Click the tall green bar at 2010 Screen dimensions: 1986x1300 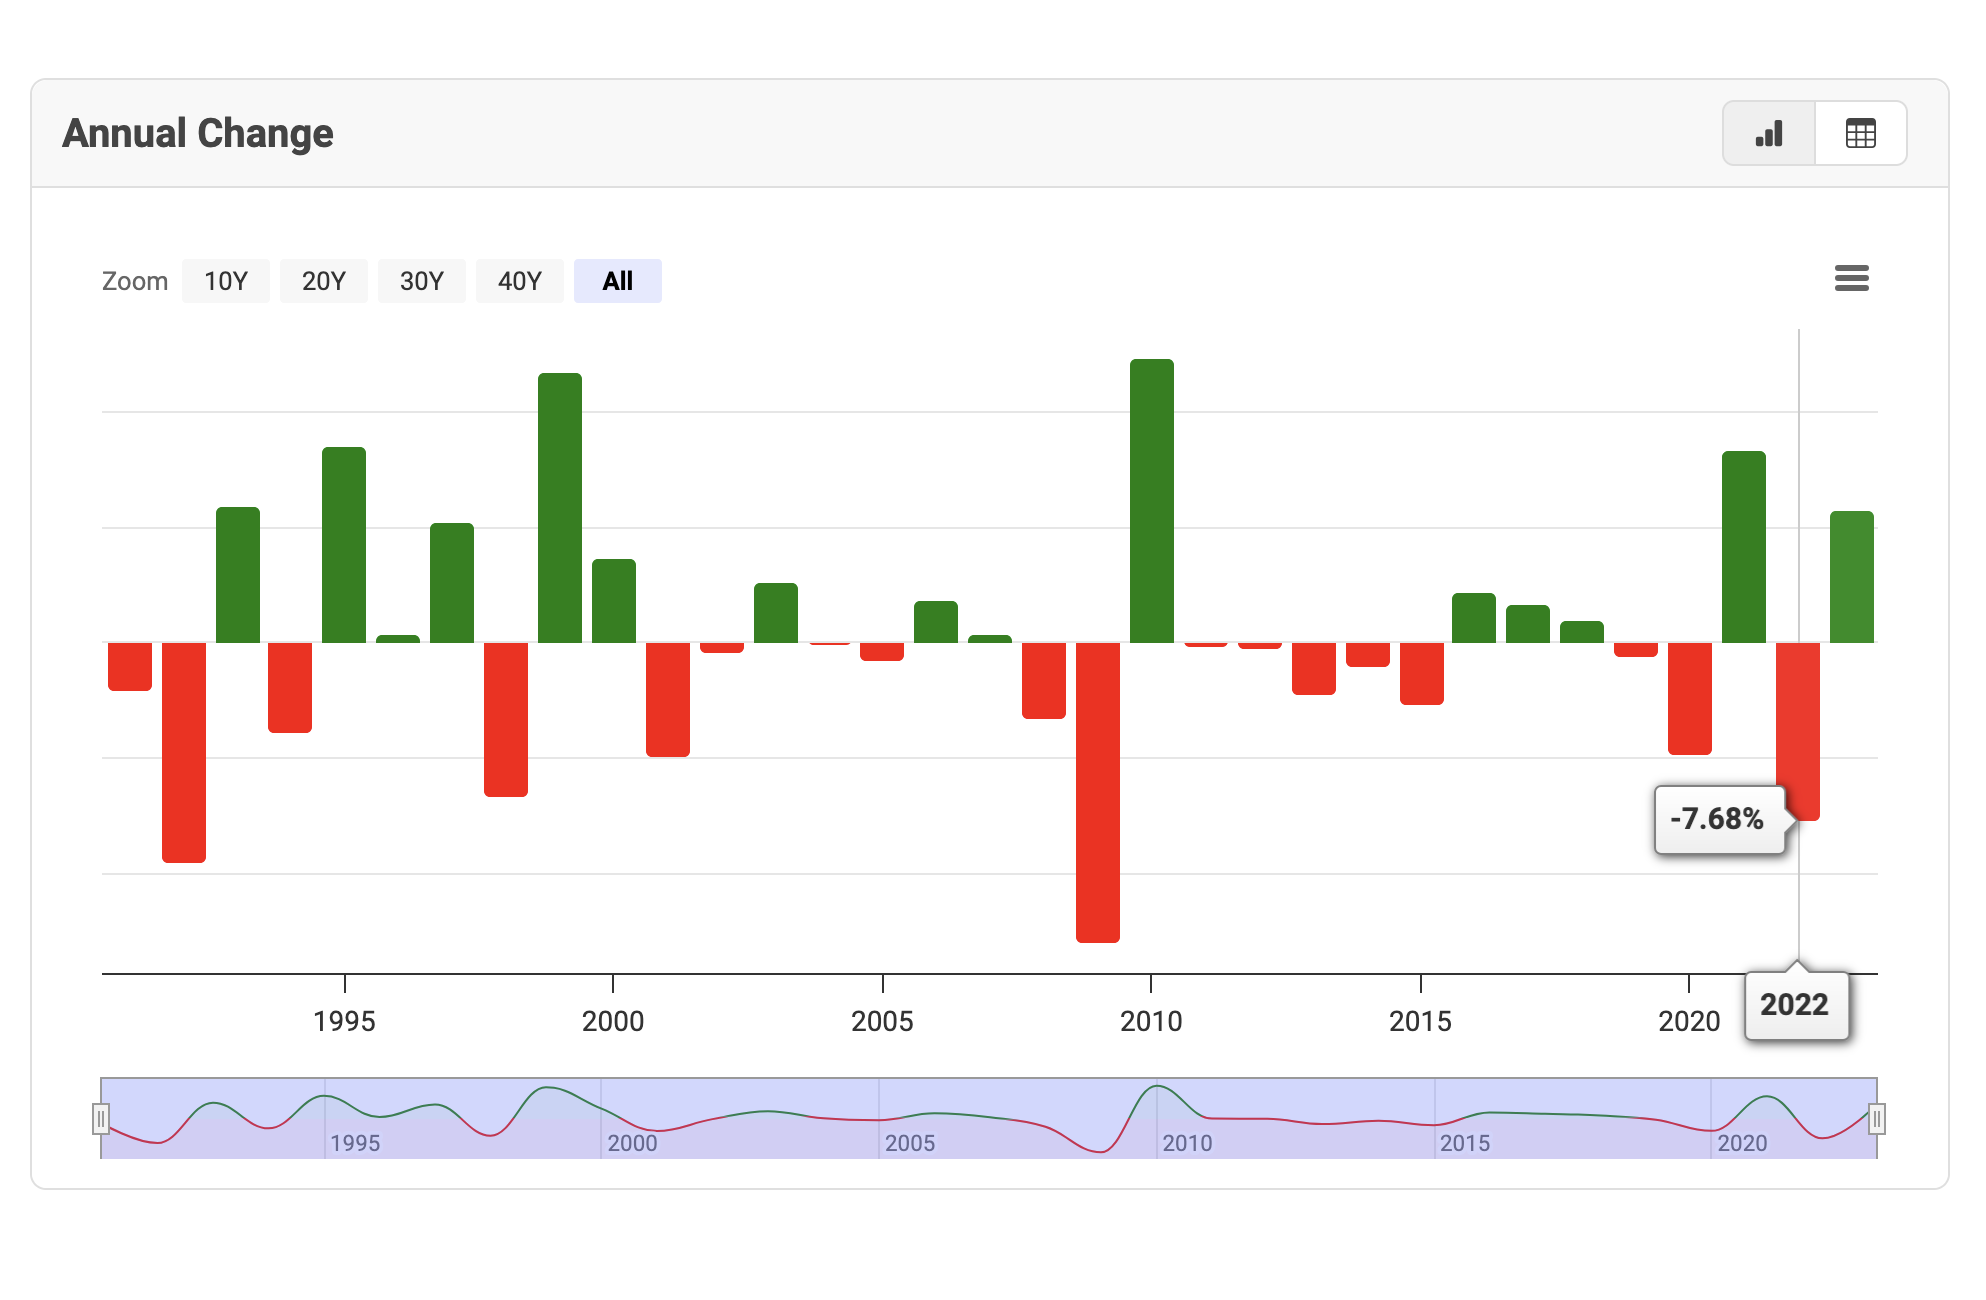(1152, 500)
